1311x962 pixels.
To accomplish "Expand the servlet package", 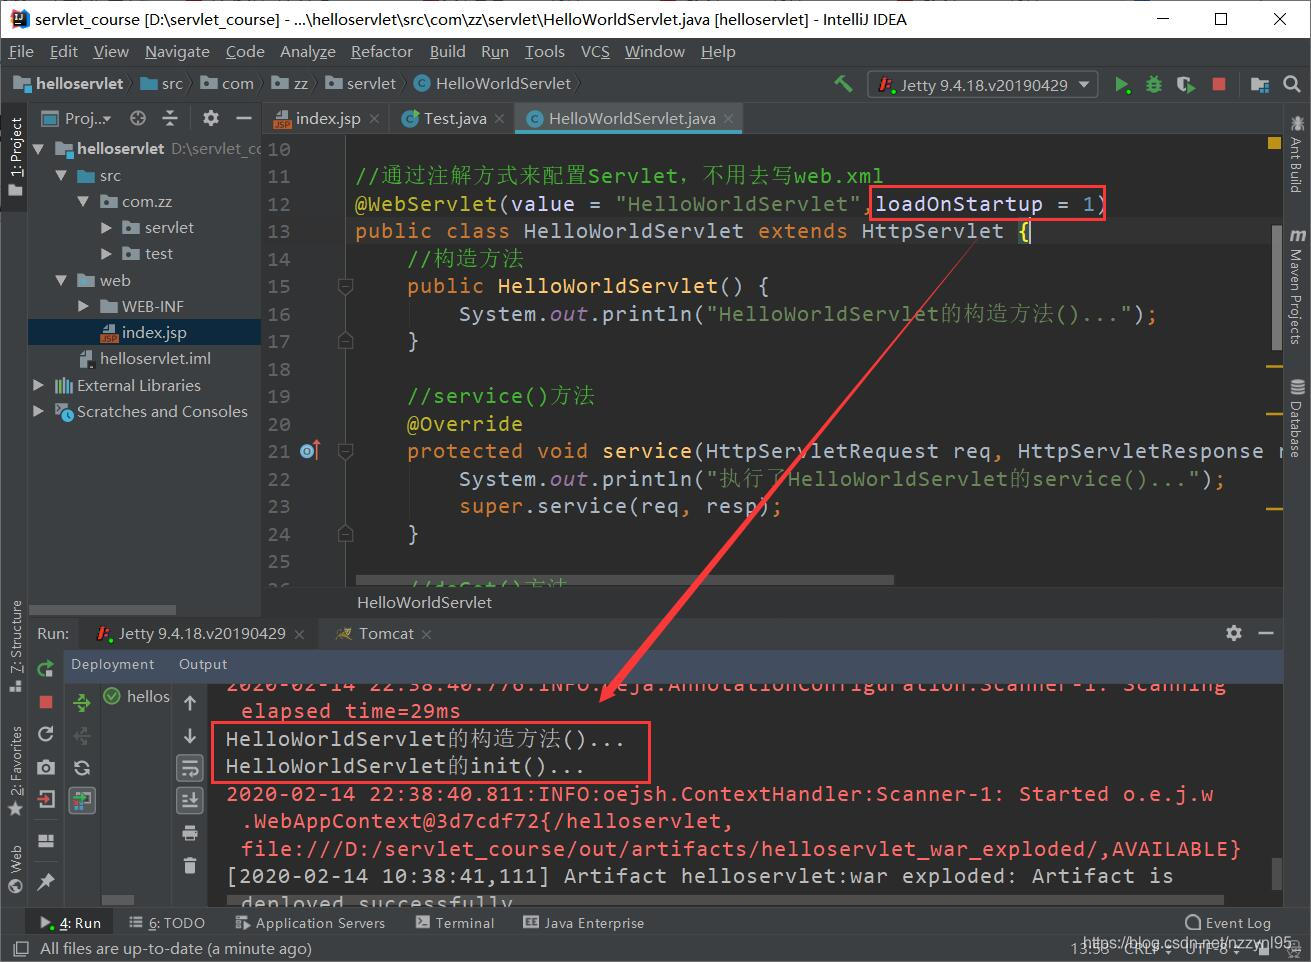I will (x=106, y=228).
